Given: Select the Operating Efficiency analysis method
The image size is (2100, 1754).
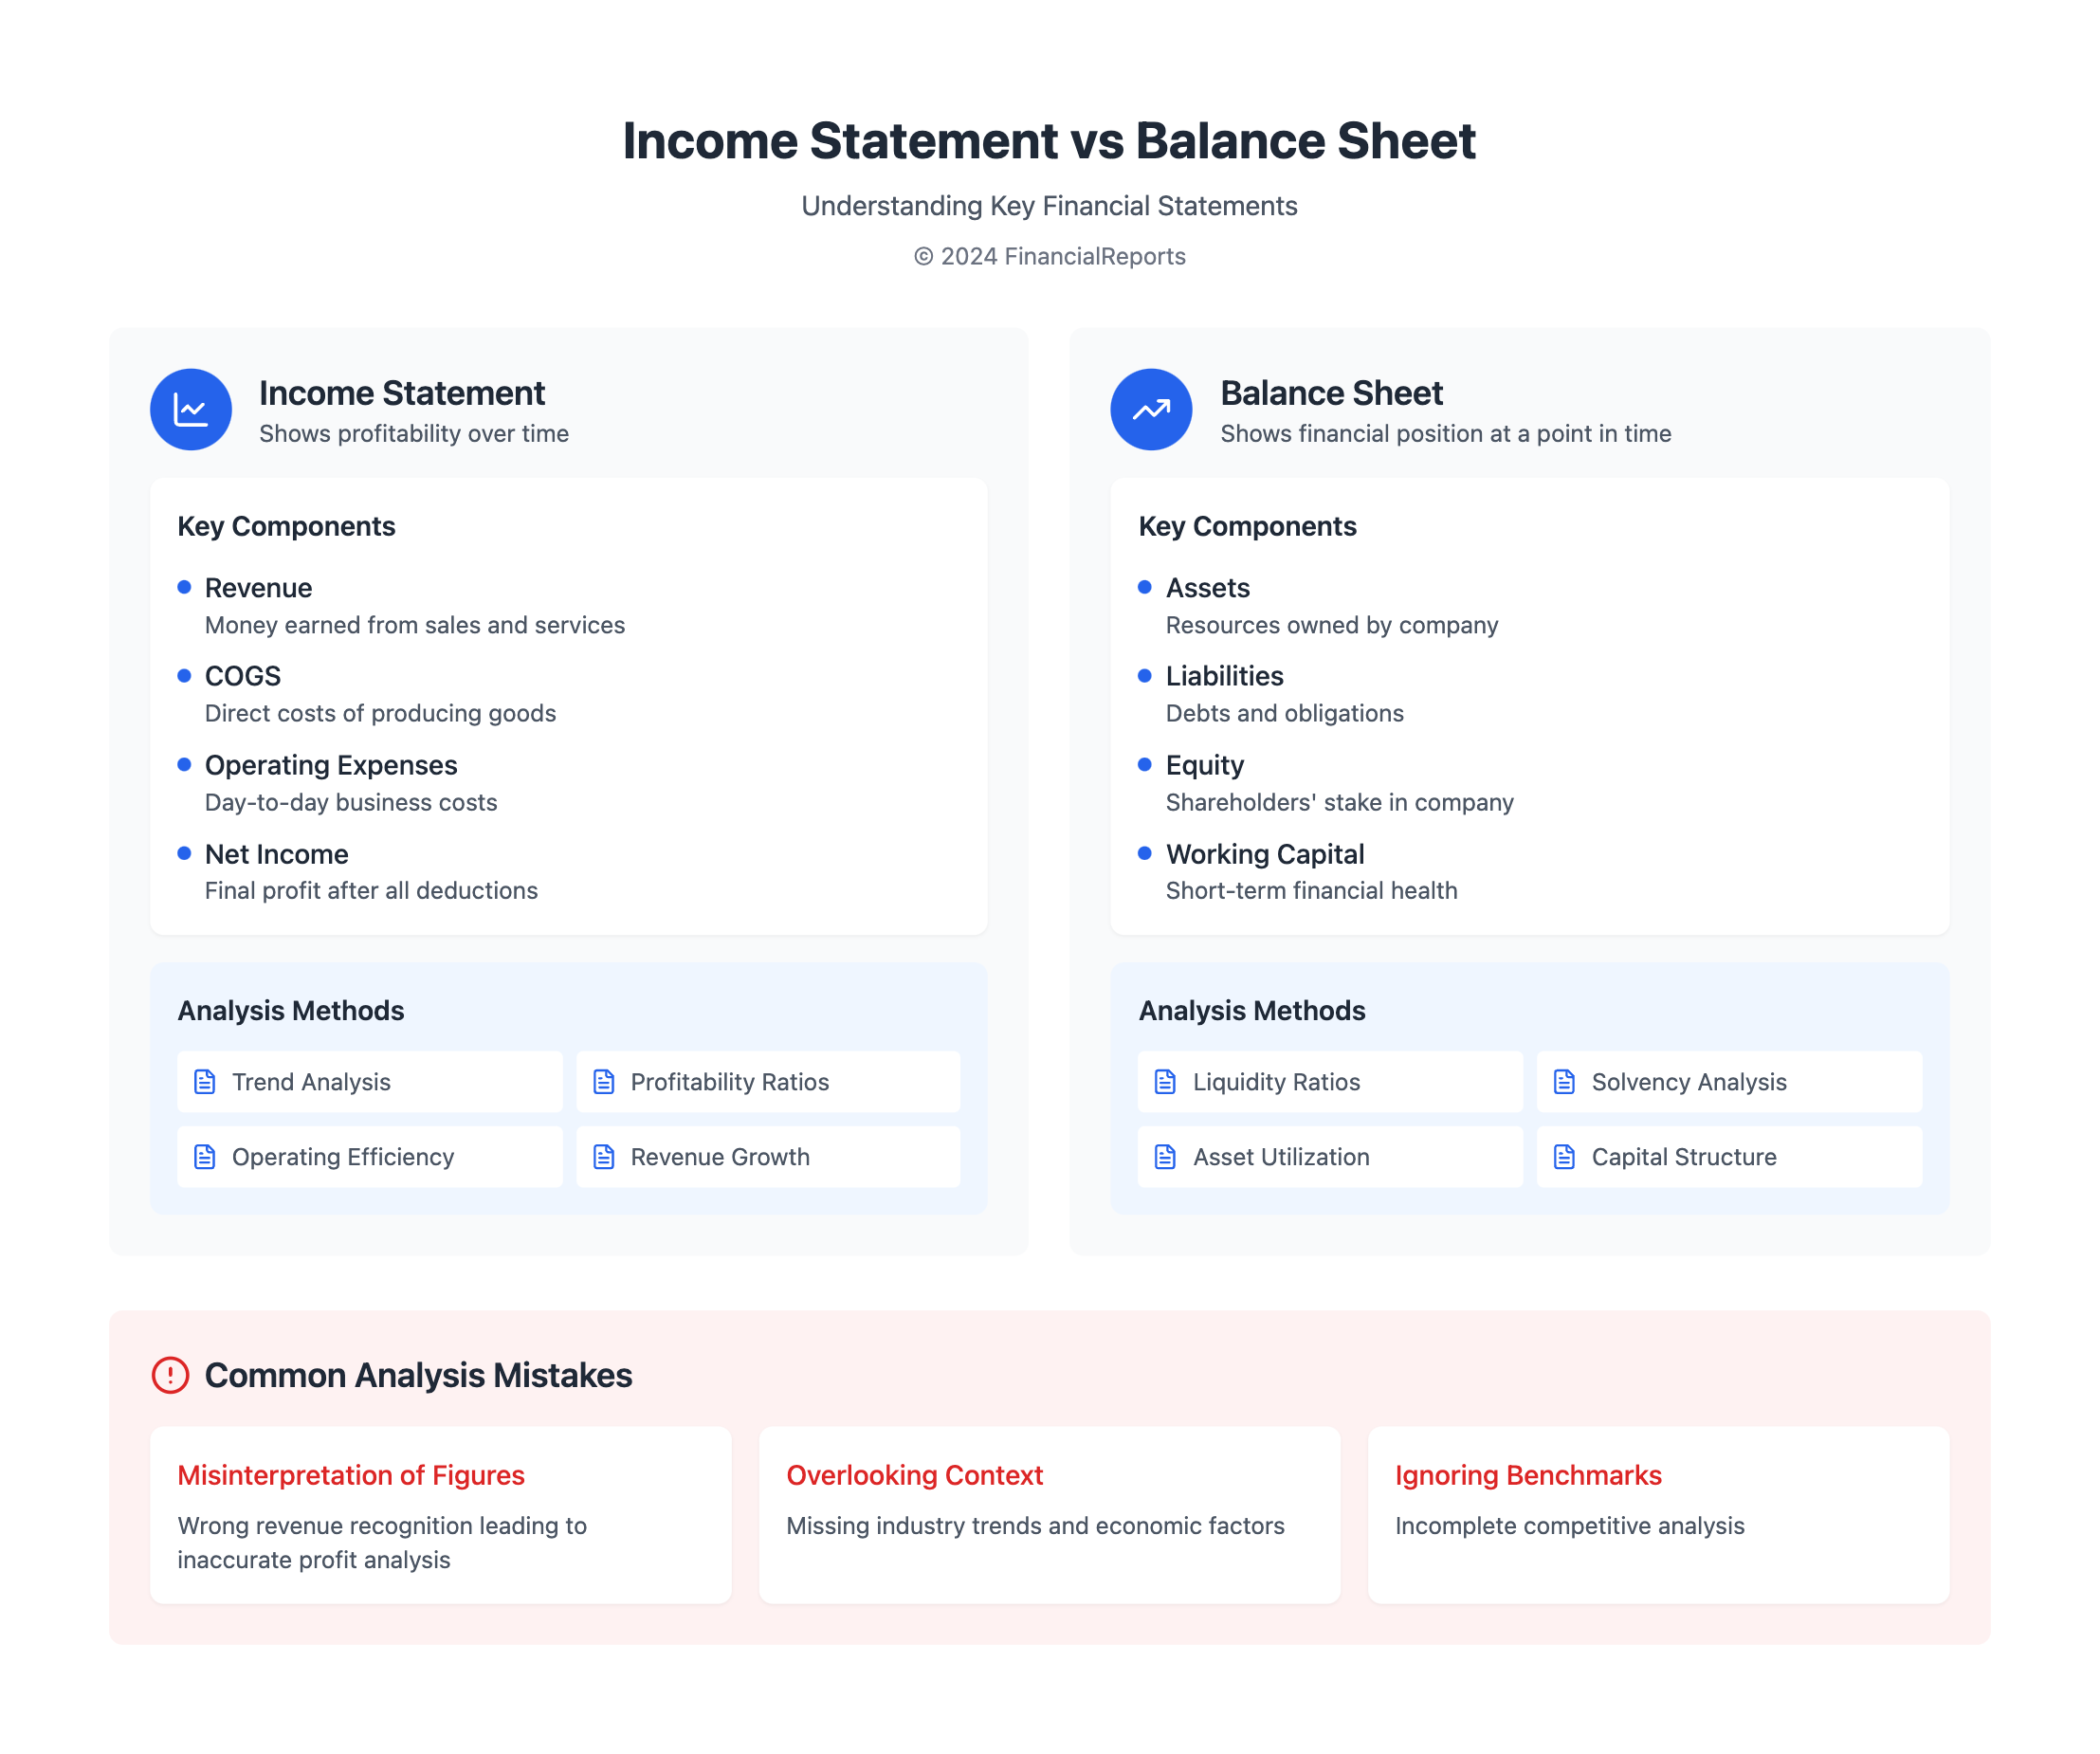Looking at the screenshot, I should [369, 1157].
